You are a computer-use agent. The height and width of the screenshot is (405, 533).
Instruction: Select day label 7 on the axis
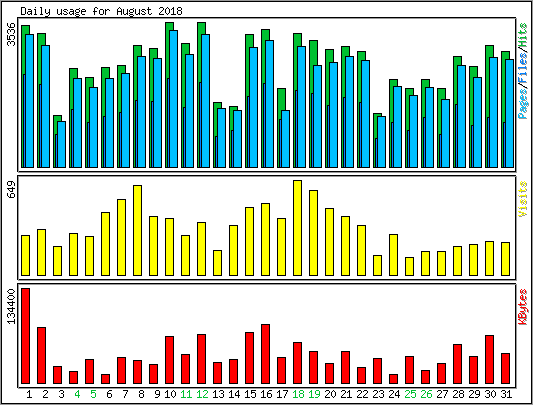tap(125, 394)
